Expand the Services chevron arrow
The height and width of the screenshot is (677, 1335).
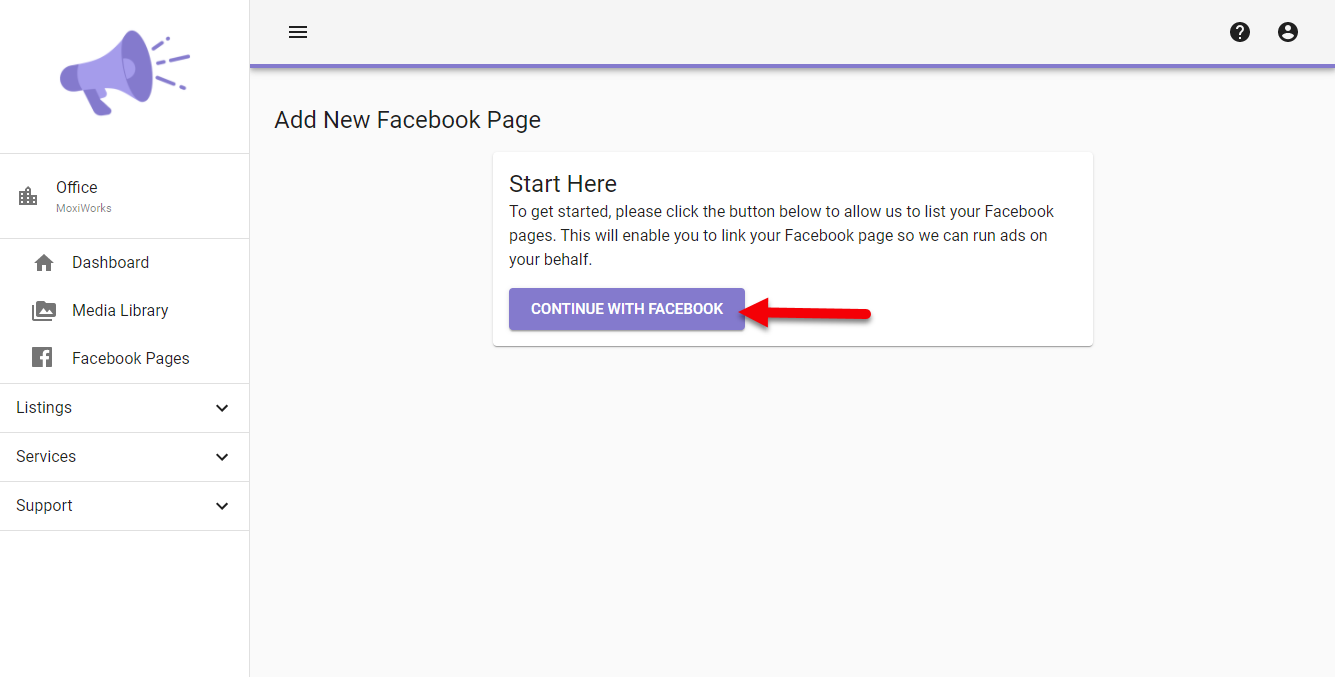pos(222,457)
